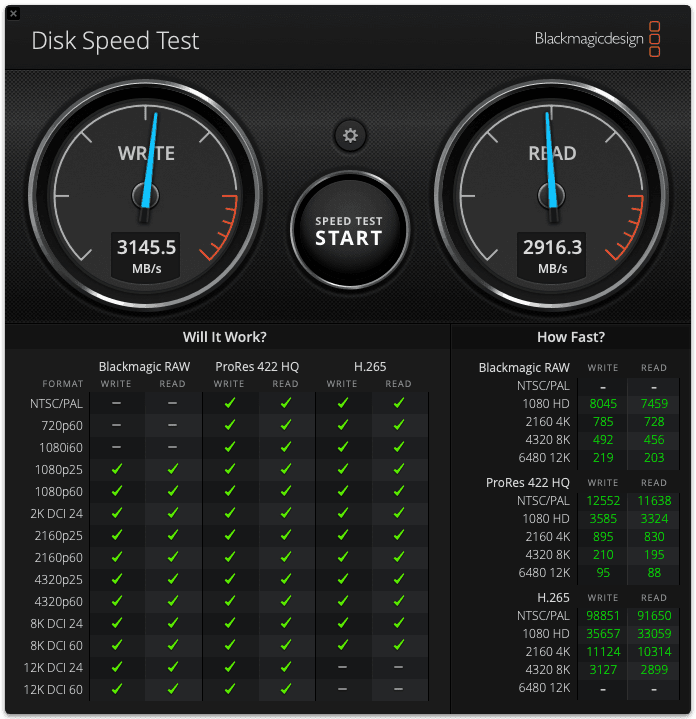Click Blackmagic RAW 2160 4K write value 785
The width and height of the screenshot is (696, 719).
pos(603,421)
